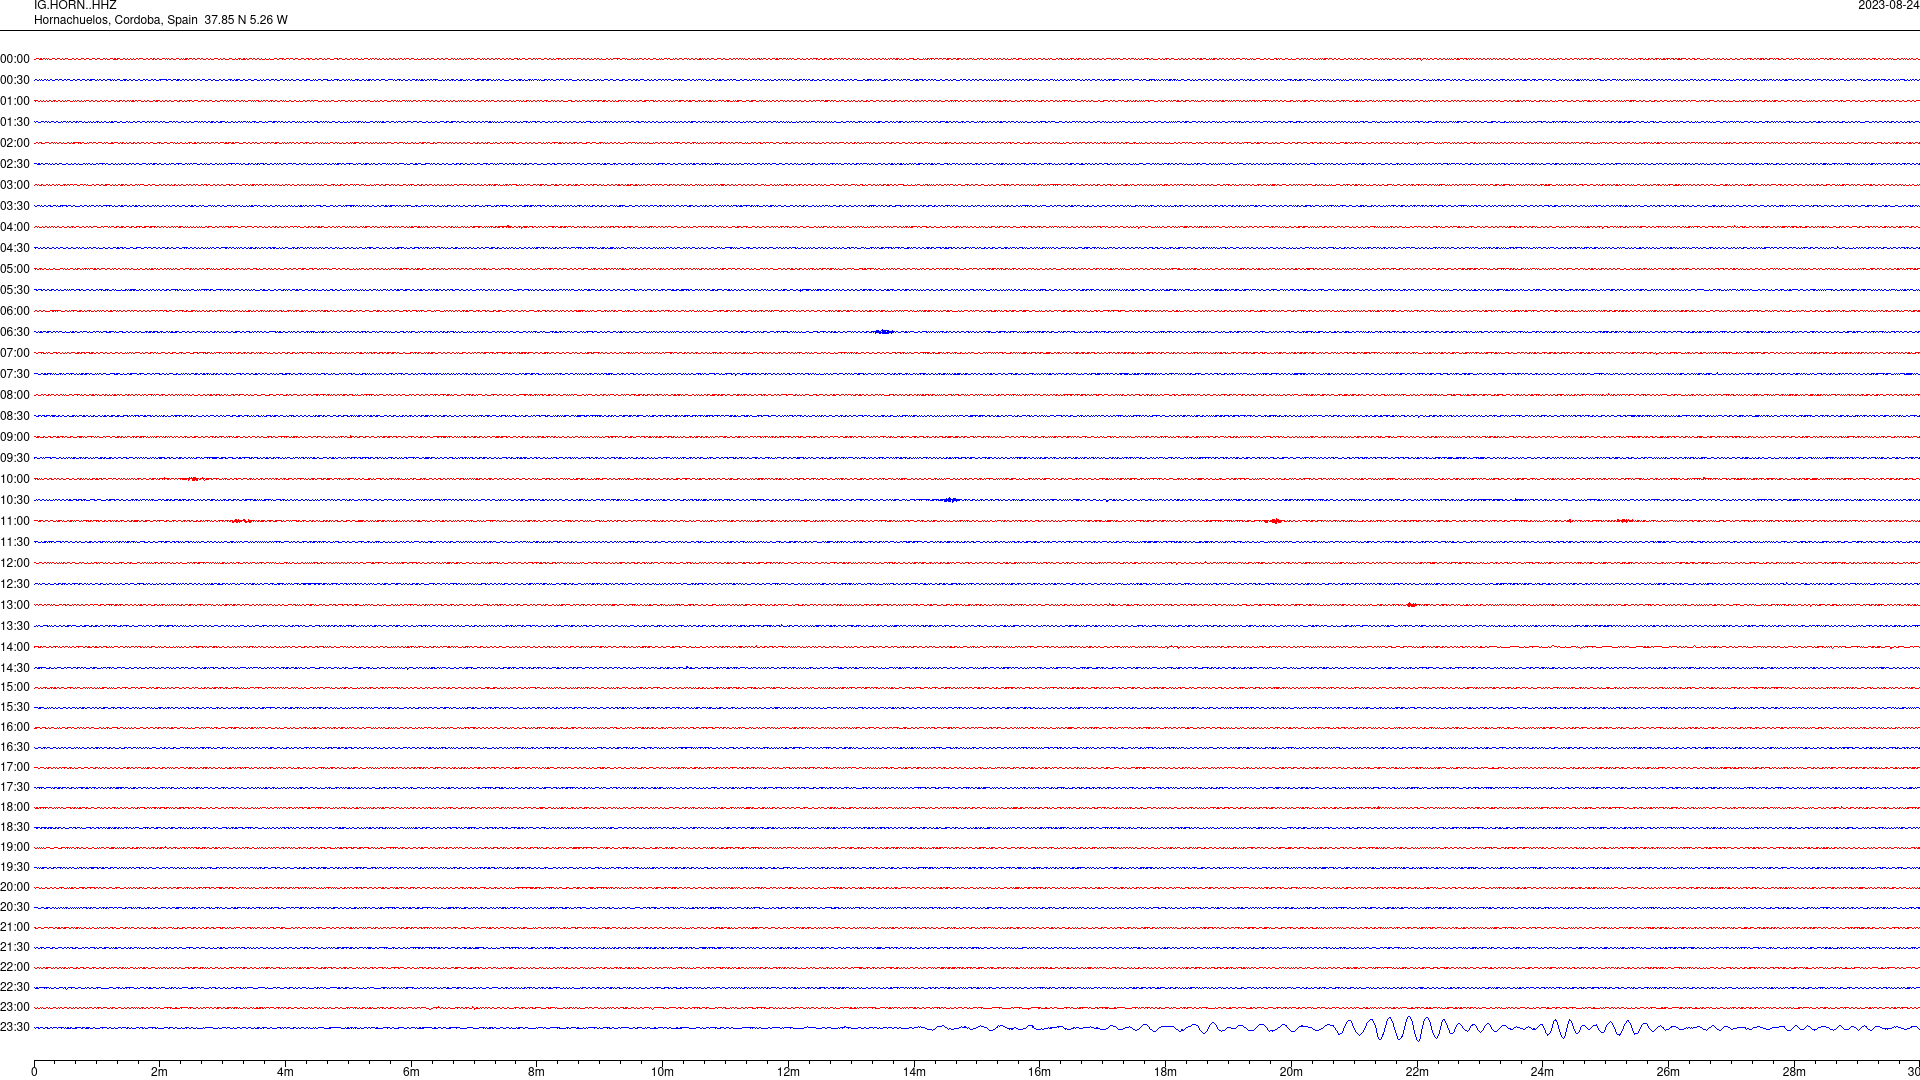Click the 0 tick on the time axis
The height and width of the screenshot is (1080, 1920).
pyautogui.click(x=34, y=1072)
